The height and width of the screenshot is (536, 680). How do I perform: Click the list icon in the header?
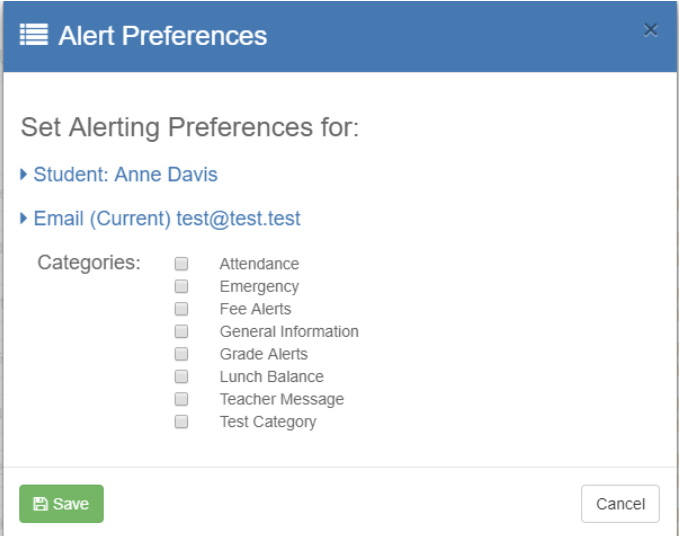pos(35,36)
